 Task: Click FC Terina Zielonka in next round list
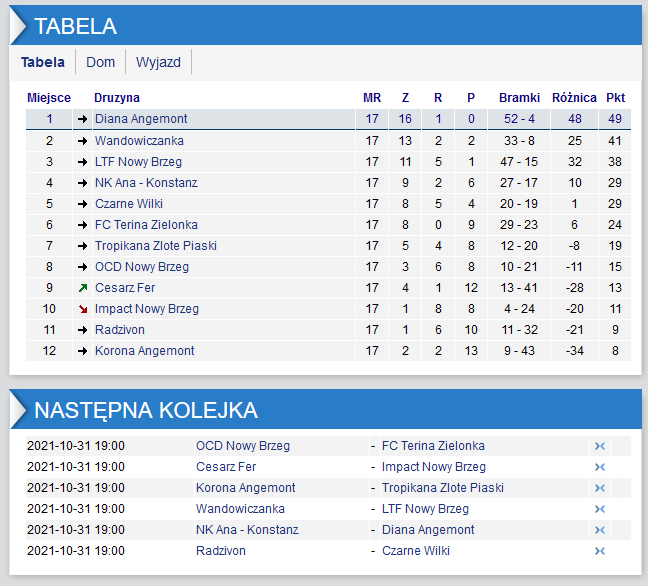433,446
